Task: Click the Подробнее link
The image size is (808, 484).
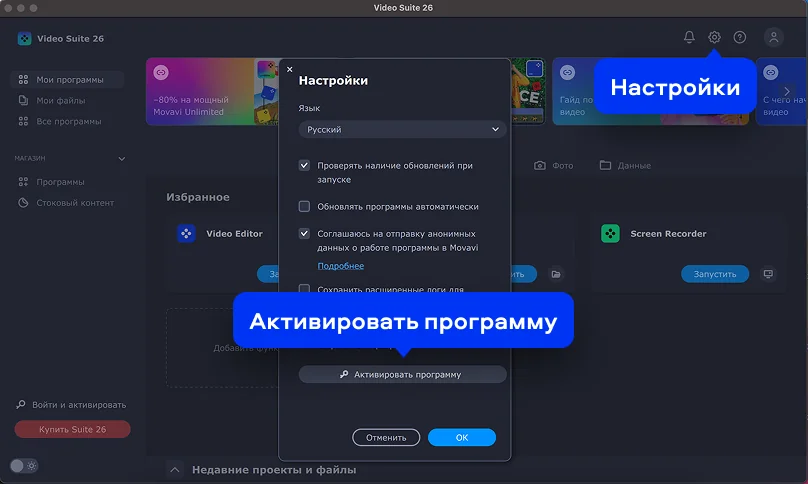Action: pos(341,266)
